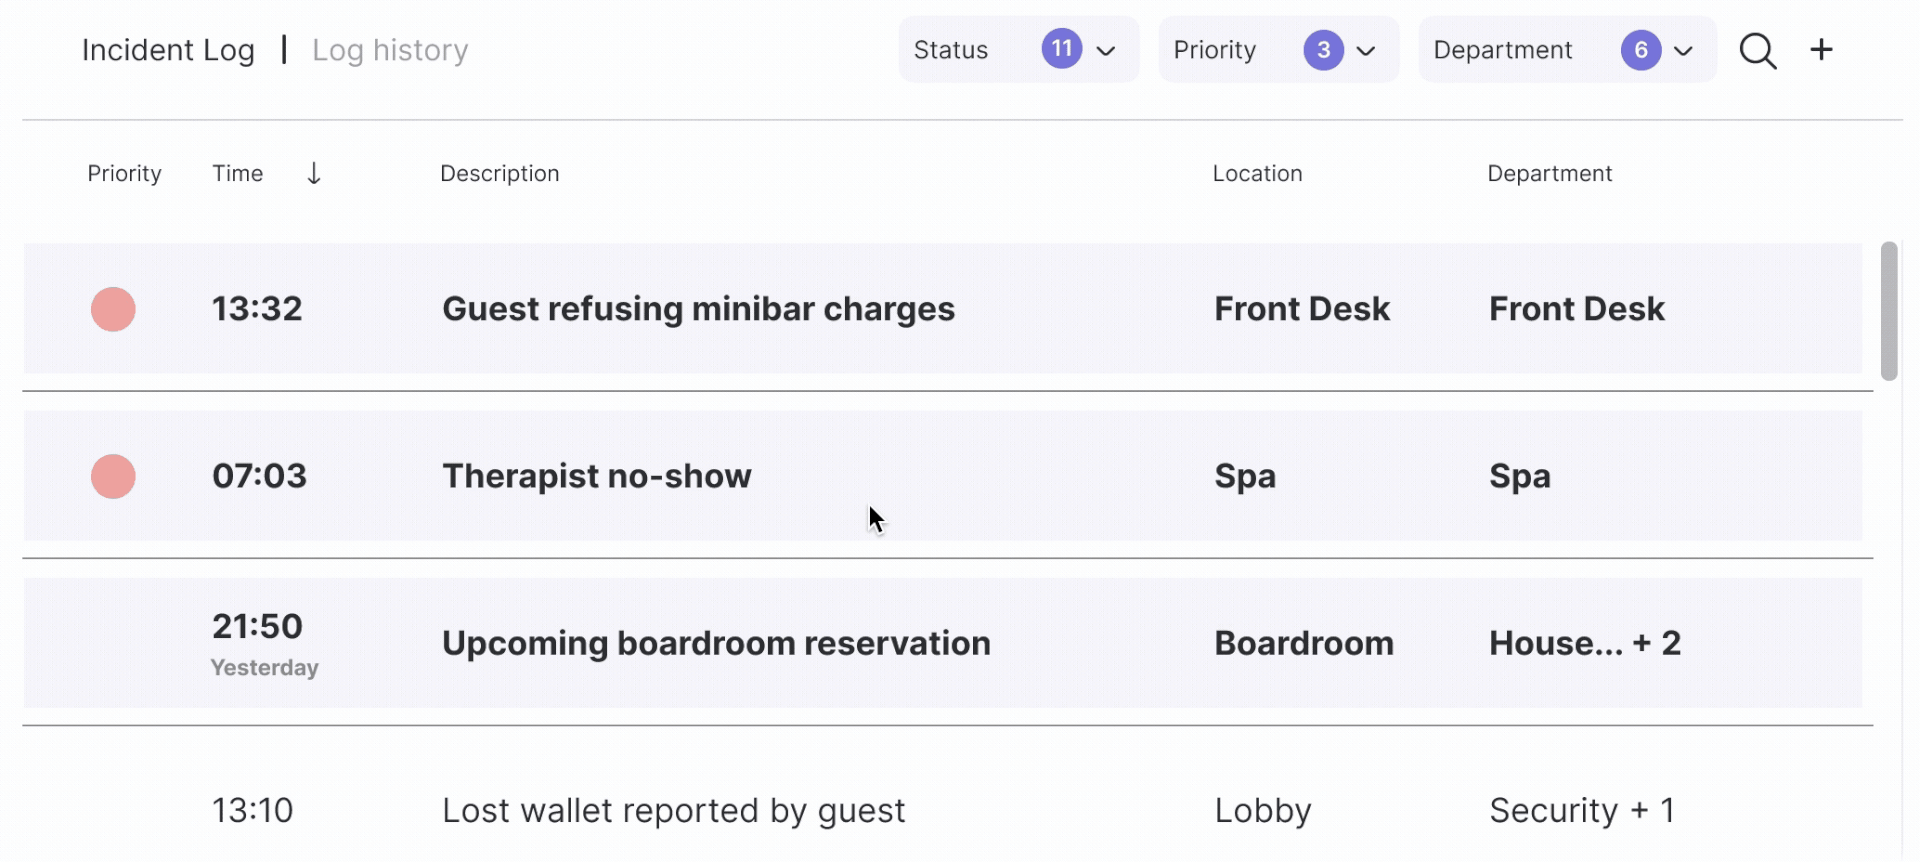Click the vertical scrollbar thumb
Image resolution: width=1920 pixels, height=862 pixels.
1888,311
